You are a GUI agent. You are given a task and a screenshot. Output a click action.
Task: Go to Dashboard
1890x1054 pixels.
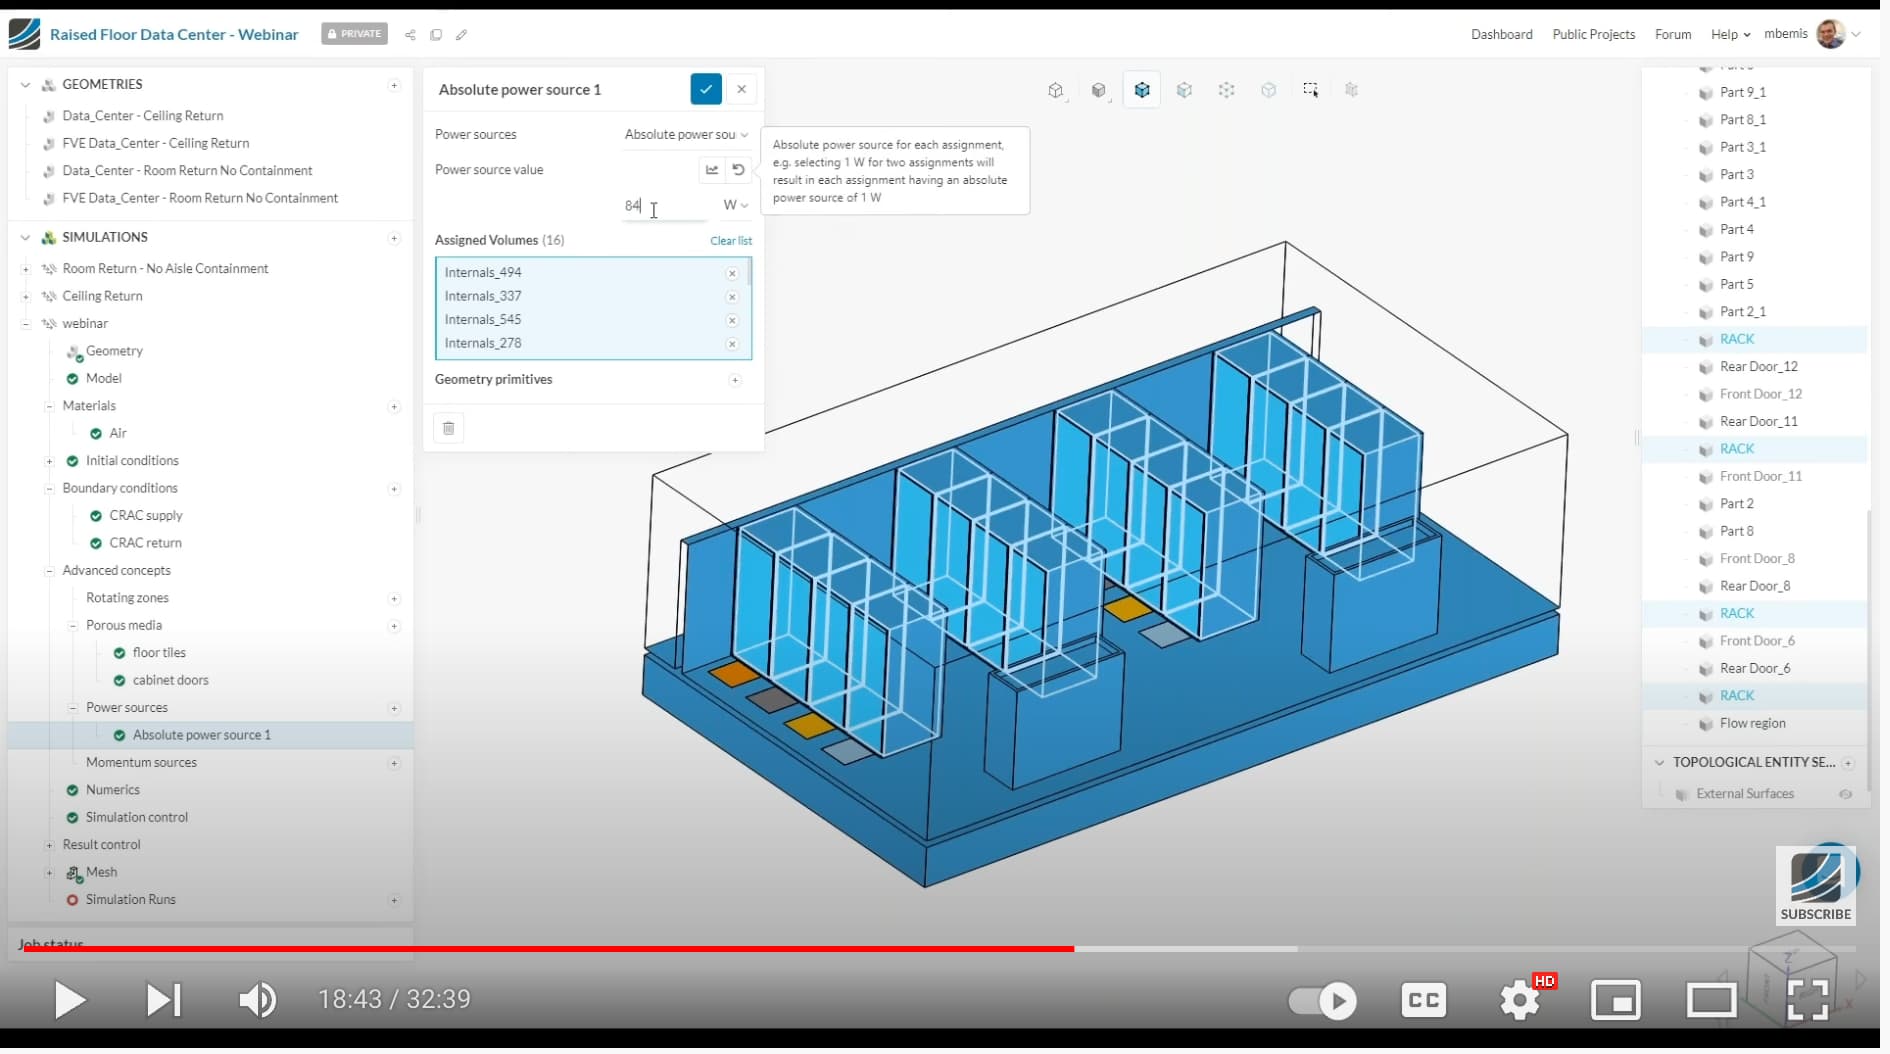(1501, 34)
